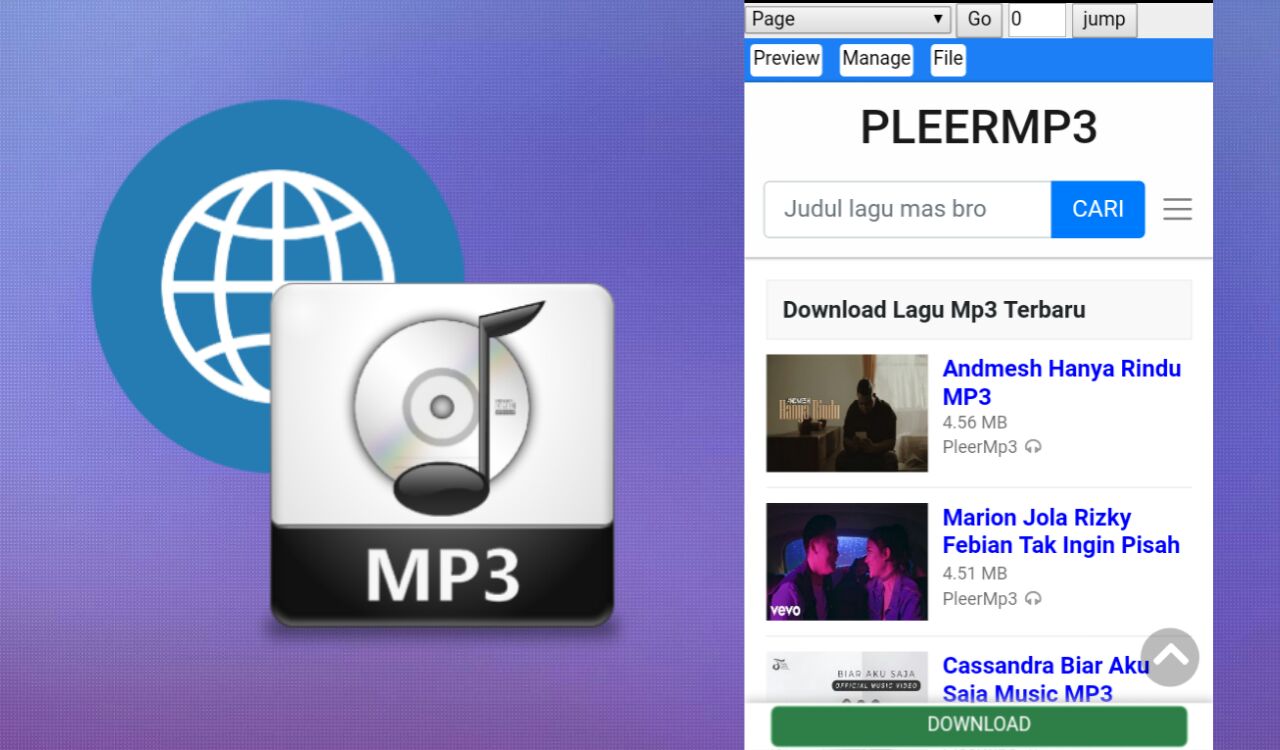Screen dimensions: 1280x750
Task: Click the headphones icon for Marion Jola track
Action: [1031, 598]
